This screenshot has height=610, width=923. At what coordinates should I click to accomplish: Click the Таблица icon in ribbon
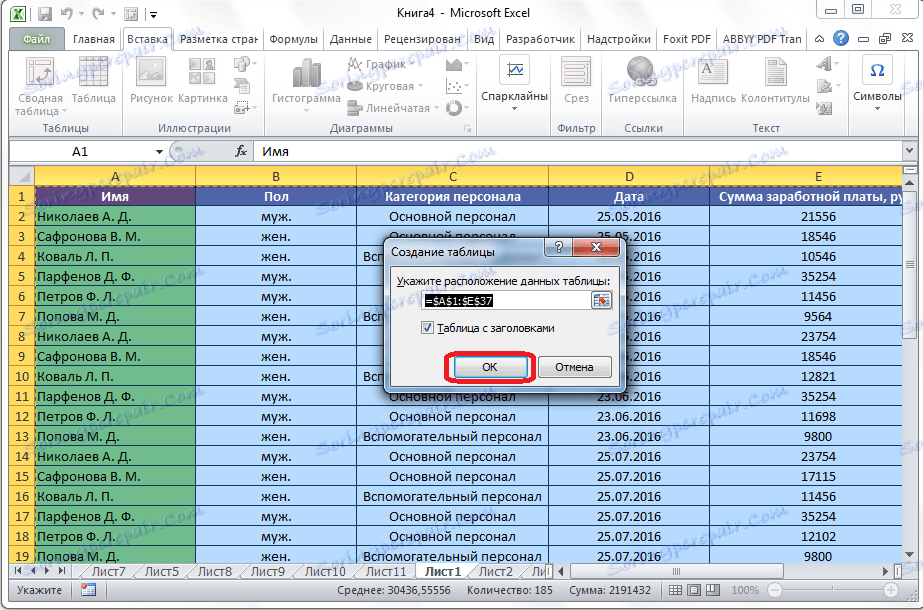tap(93, 72)
